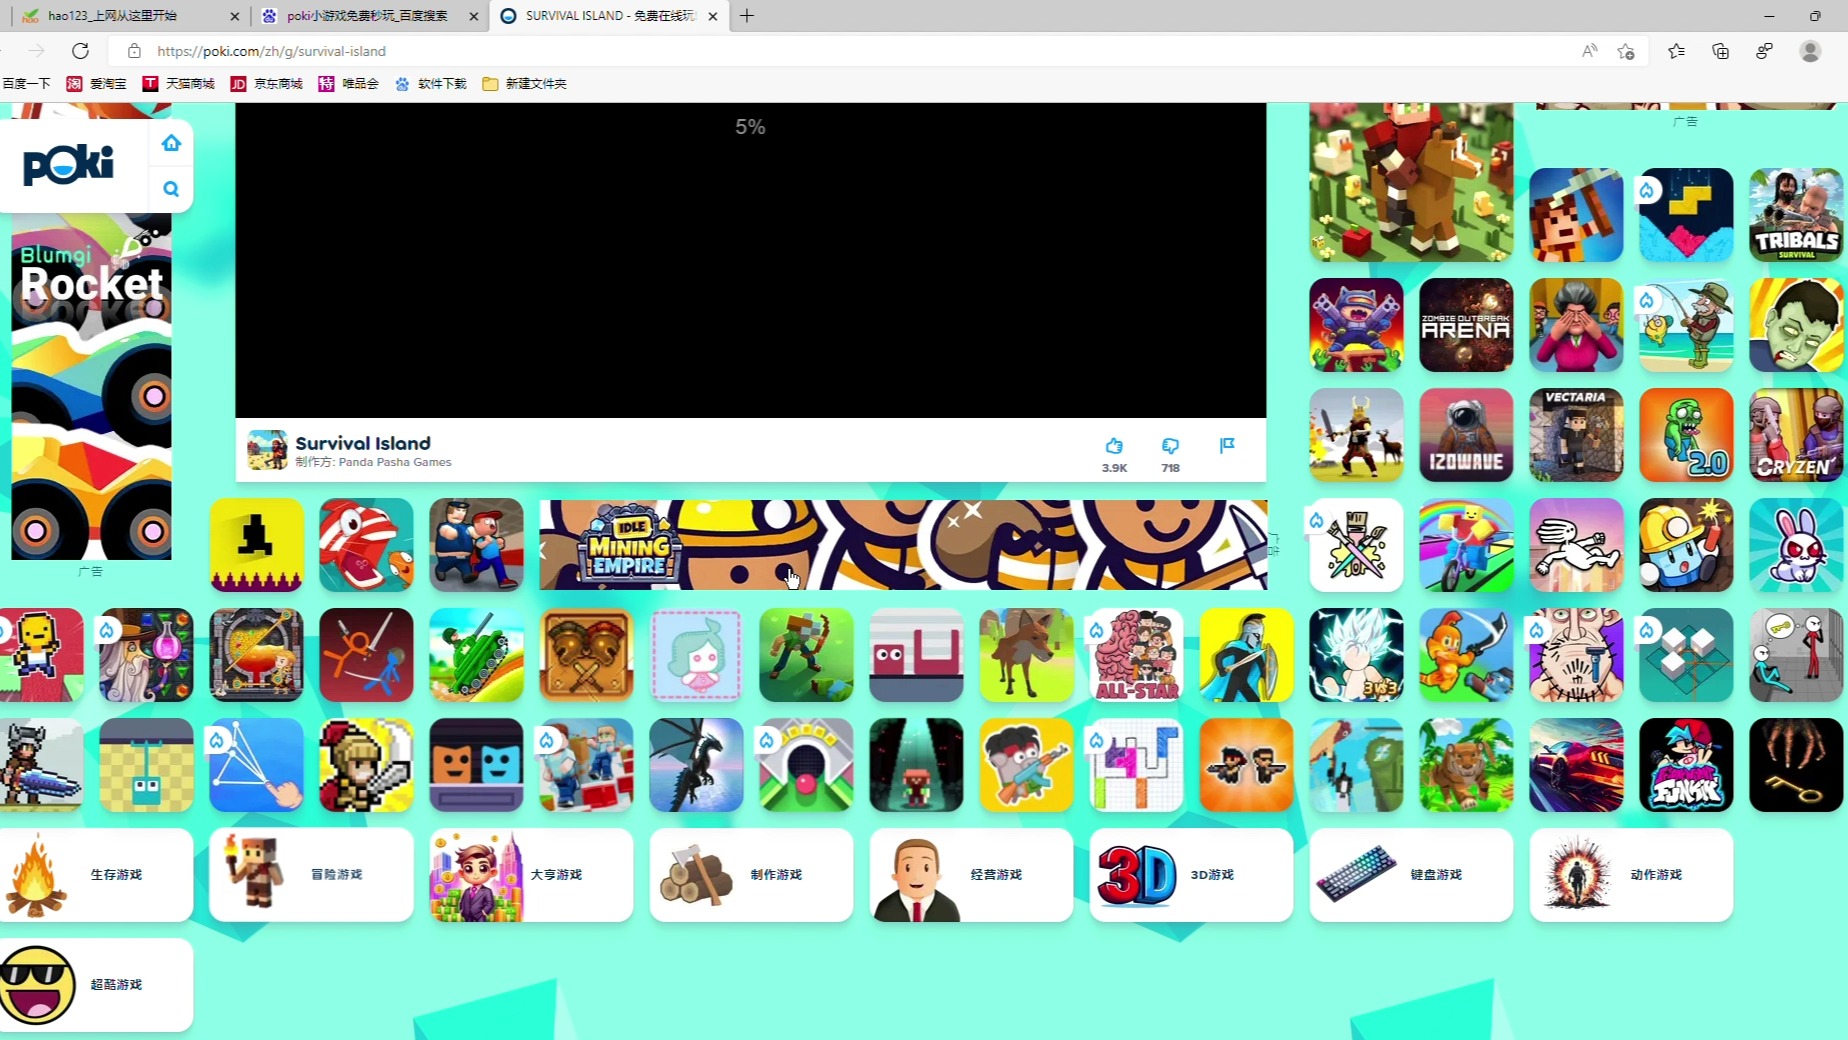Open 百度一下 bookmark
Image resolution: width=1848 pixels, height=1040 pixels.
tap(26, 84)
